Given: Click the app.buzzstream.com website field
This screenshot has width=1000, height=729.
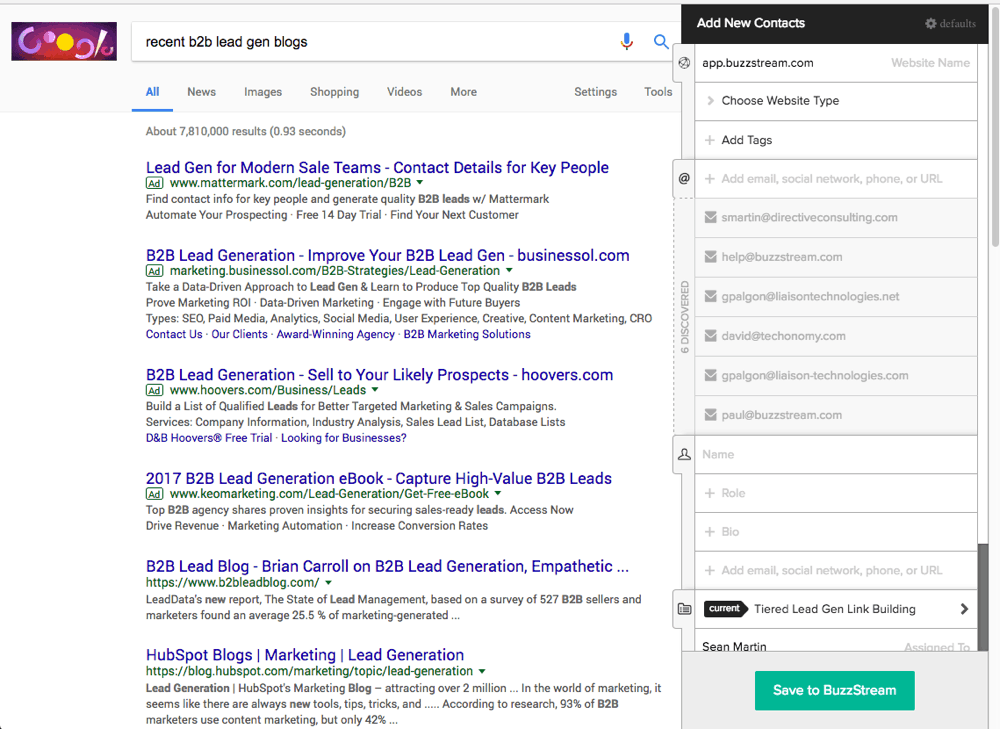Looking at the screenshot, I should (x=835, y=63).
